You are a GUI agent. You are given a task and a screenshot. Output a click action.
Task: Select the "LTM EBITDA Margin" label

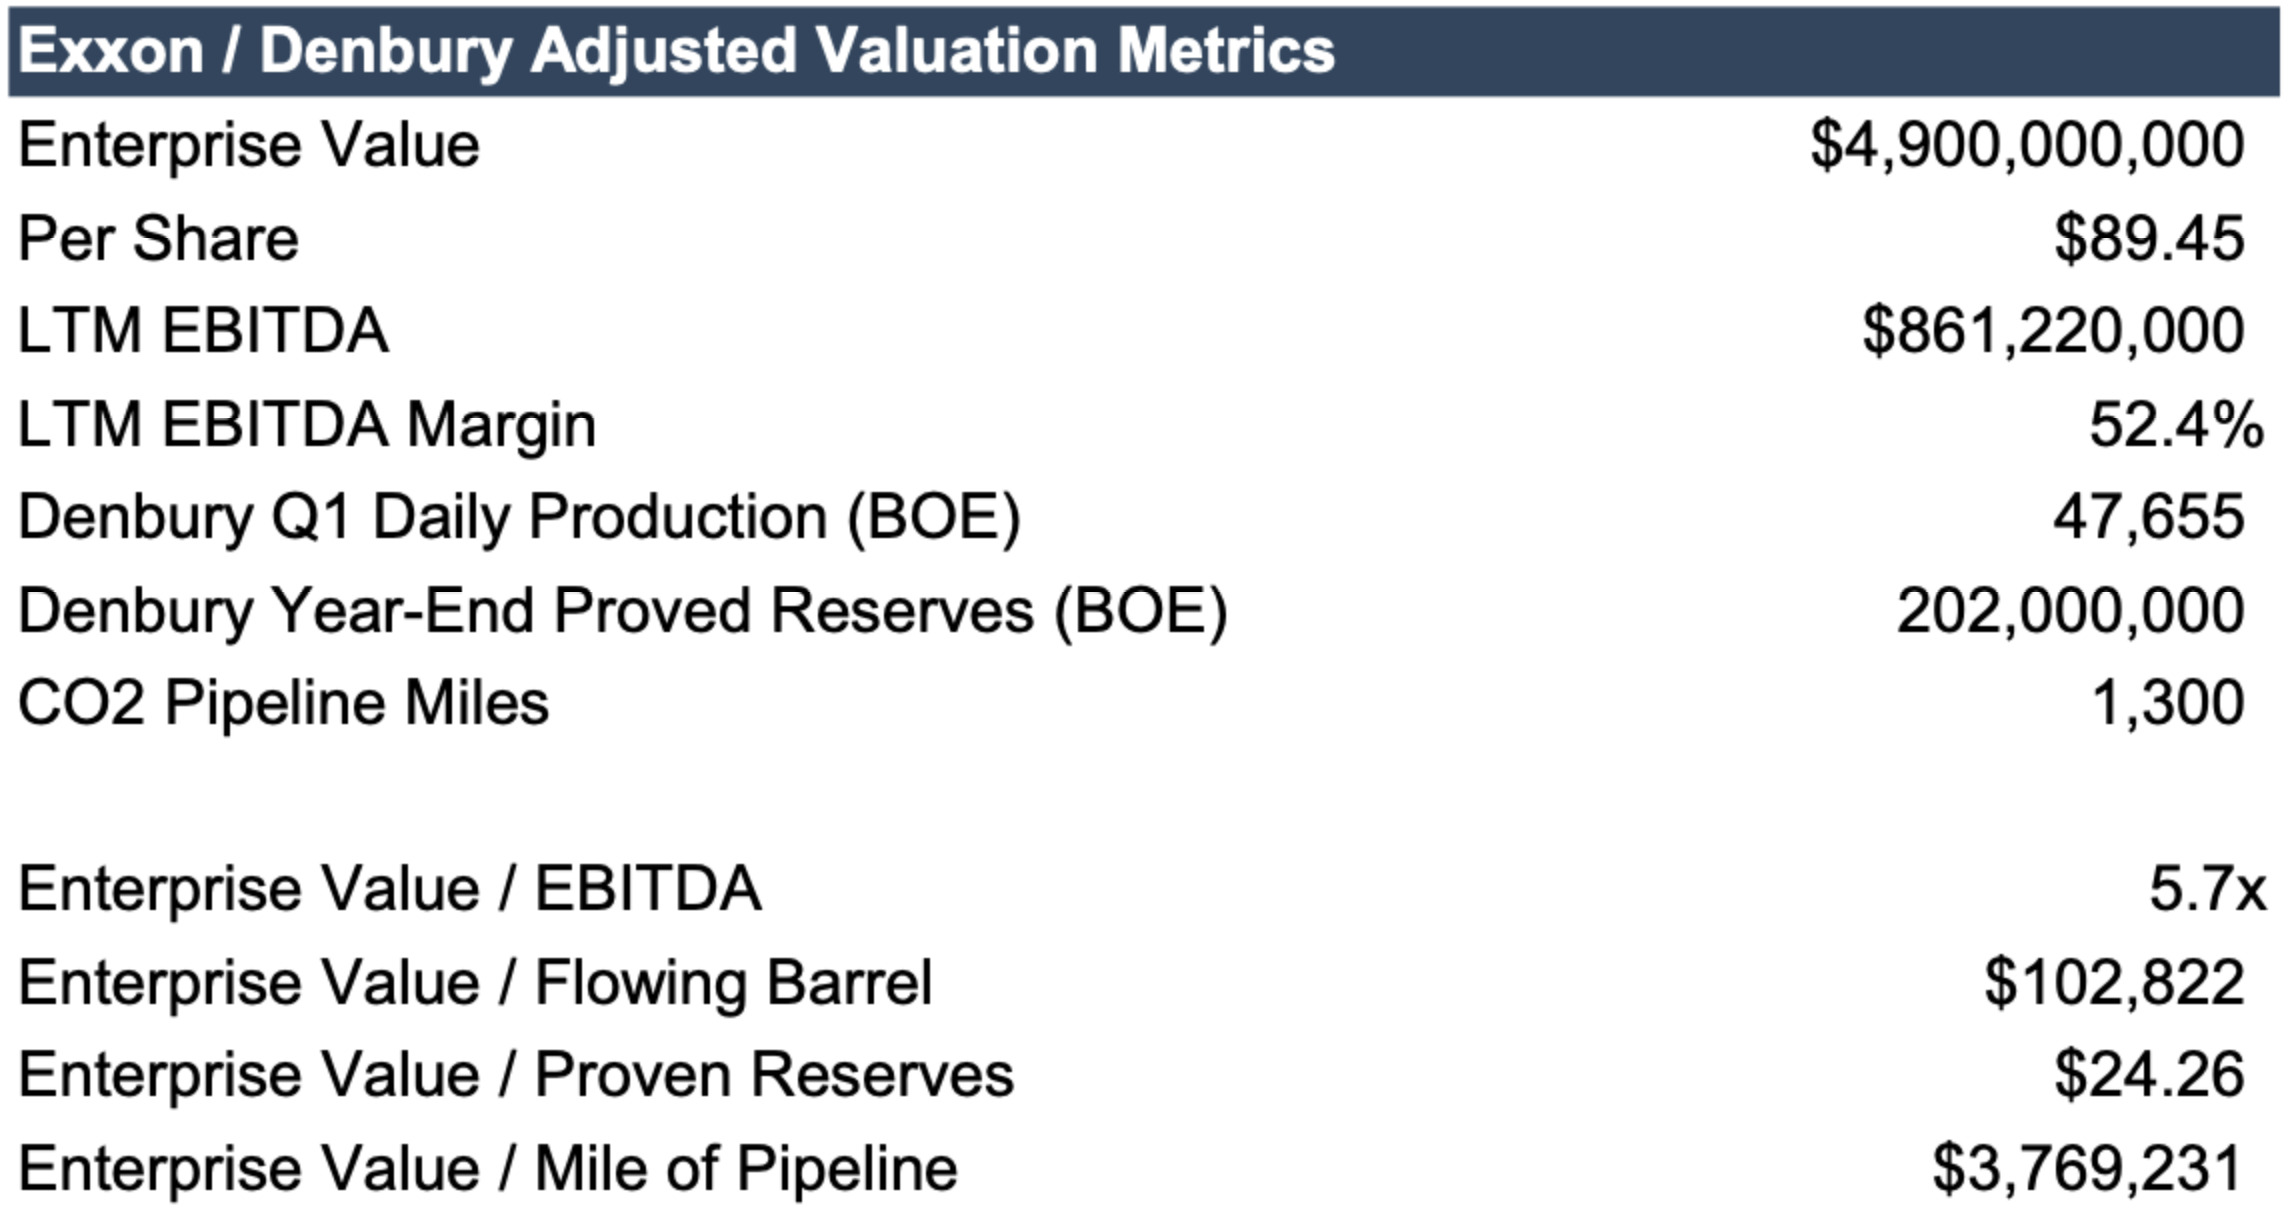[307, 425]
